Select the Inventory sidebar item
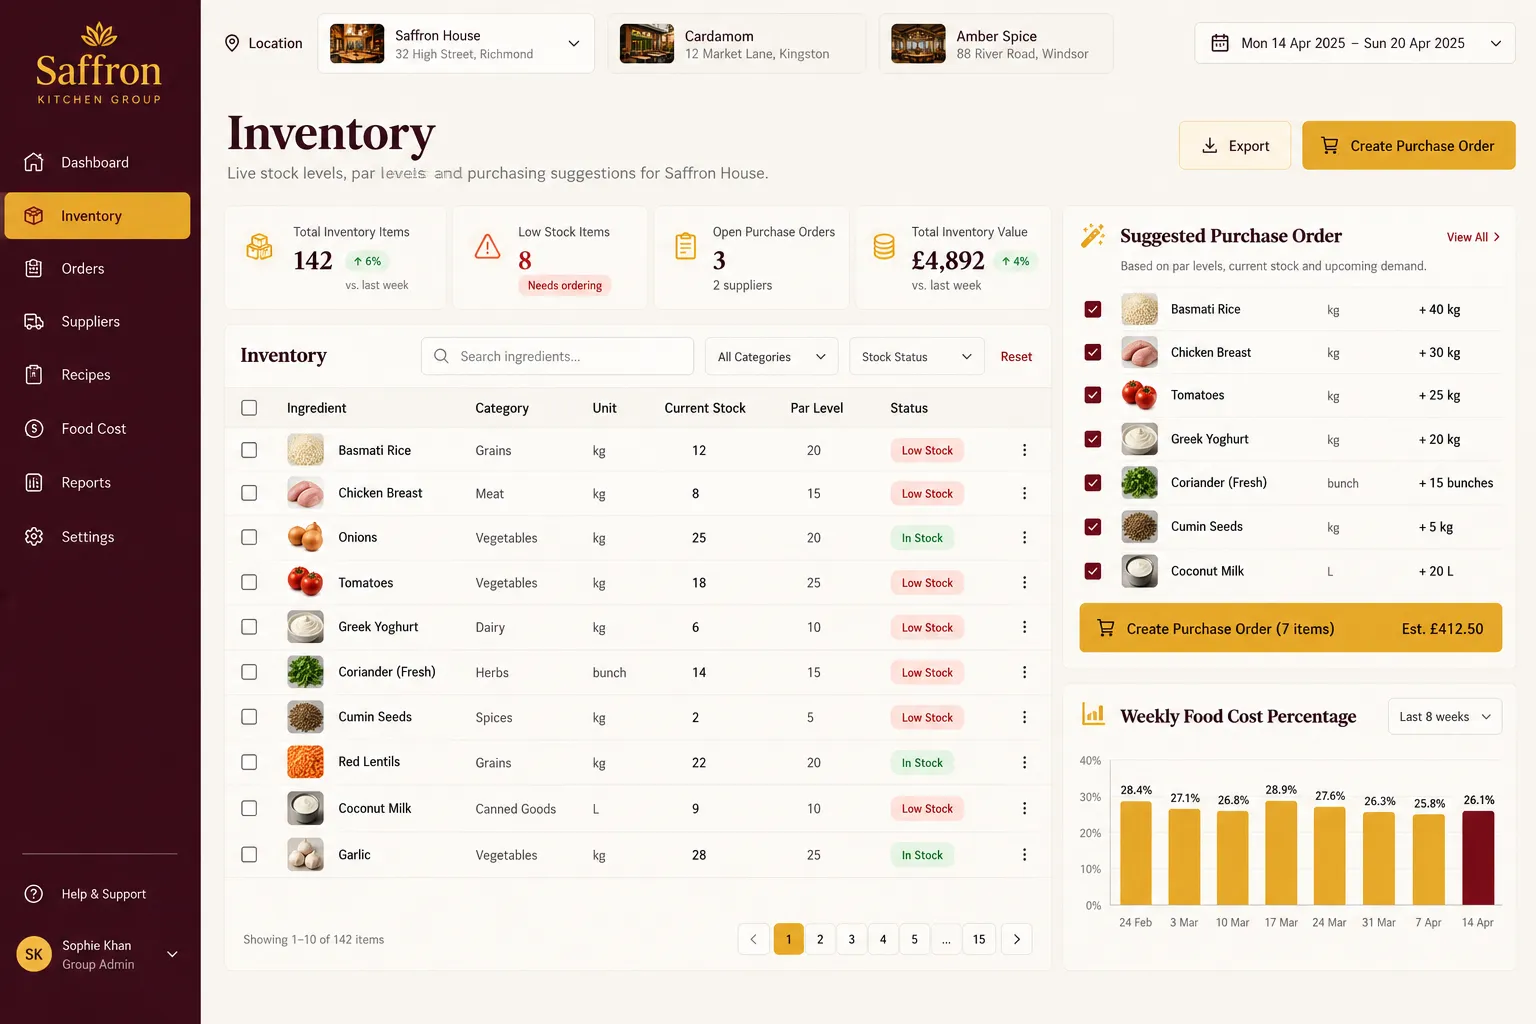This screenshot has height=1024, width=1536. (x=97, y=215)
